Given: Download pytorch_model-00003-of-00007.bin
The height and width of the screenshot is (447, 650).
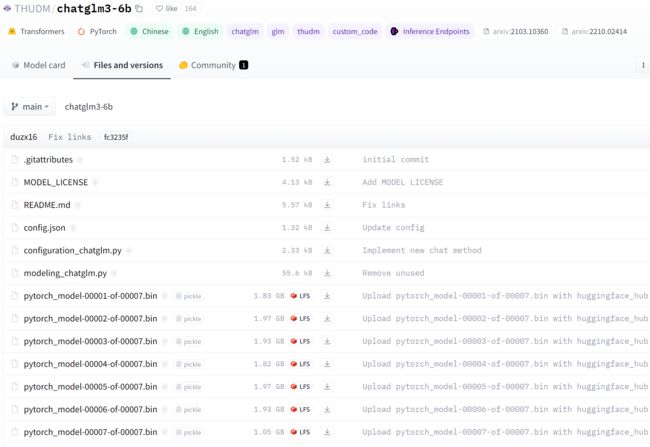Looking at the screenshot, I should [327, 341].
